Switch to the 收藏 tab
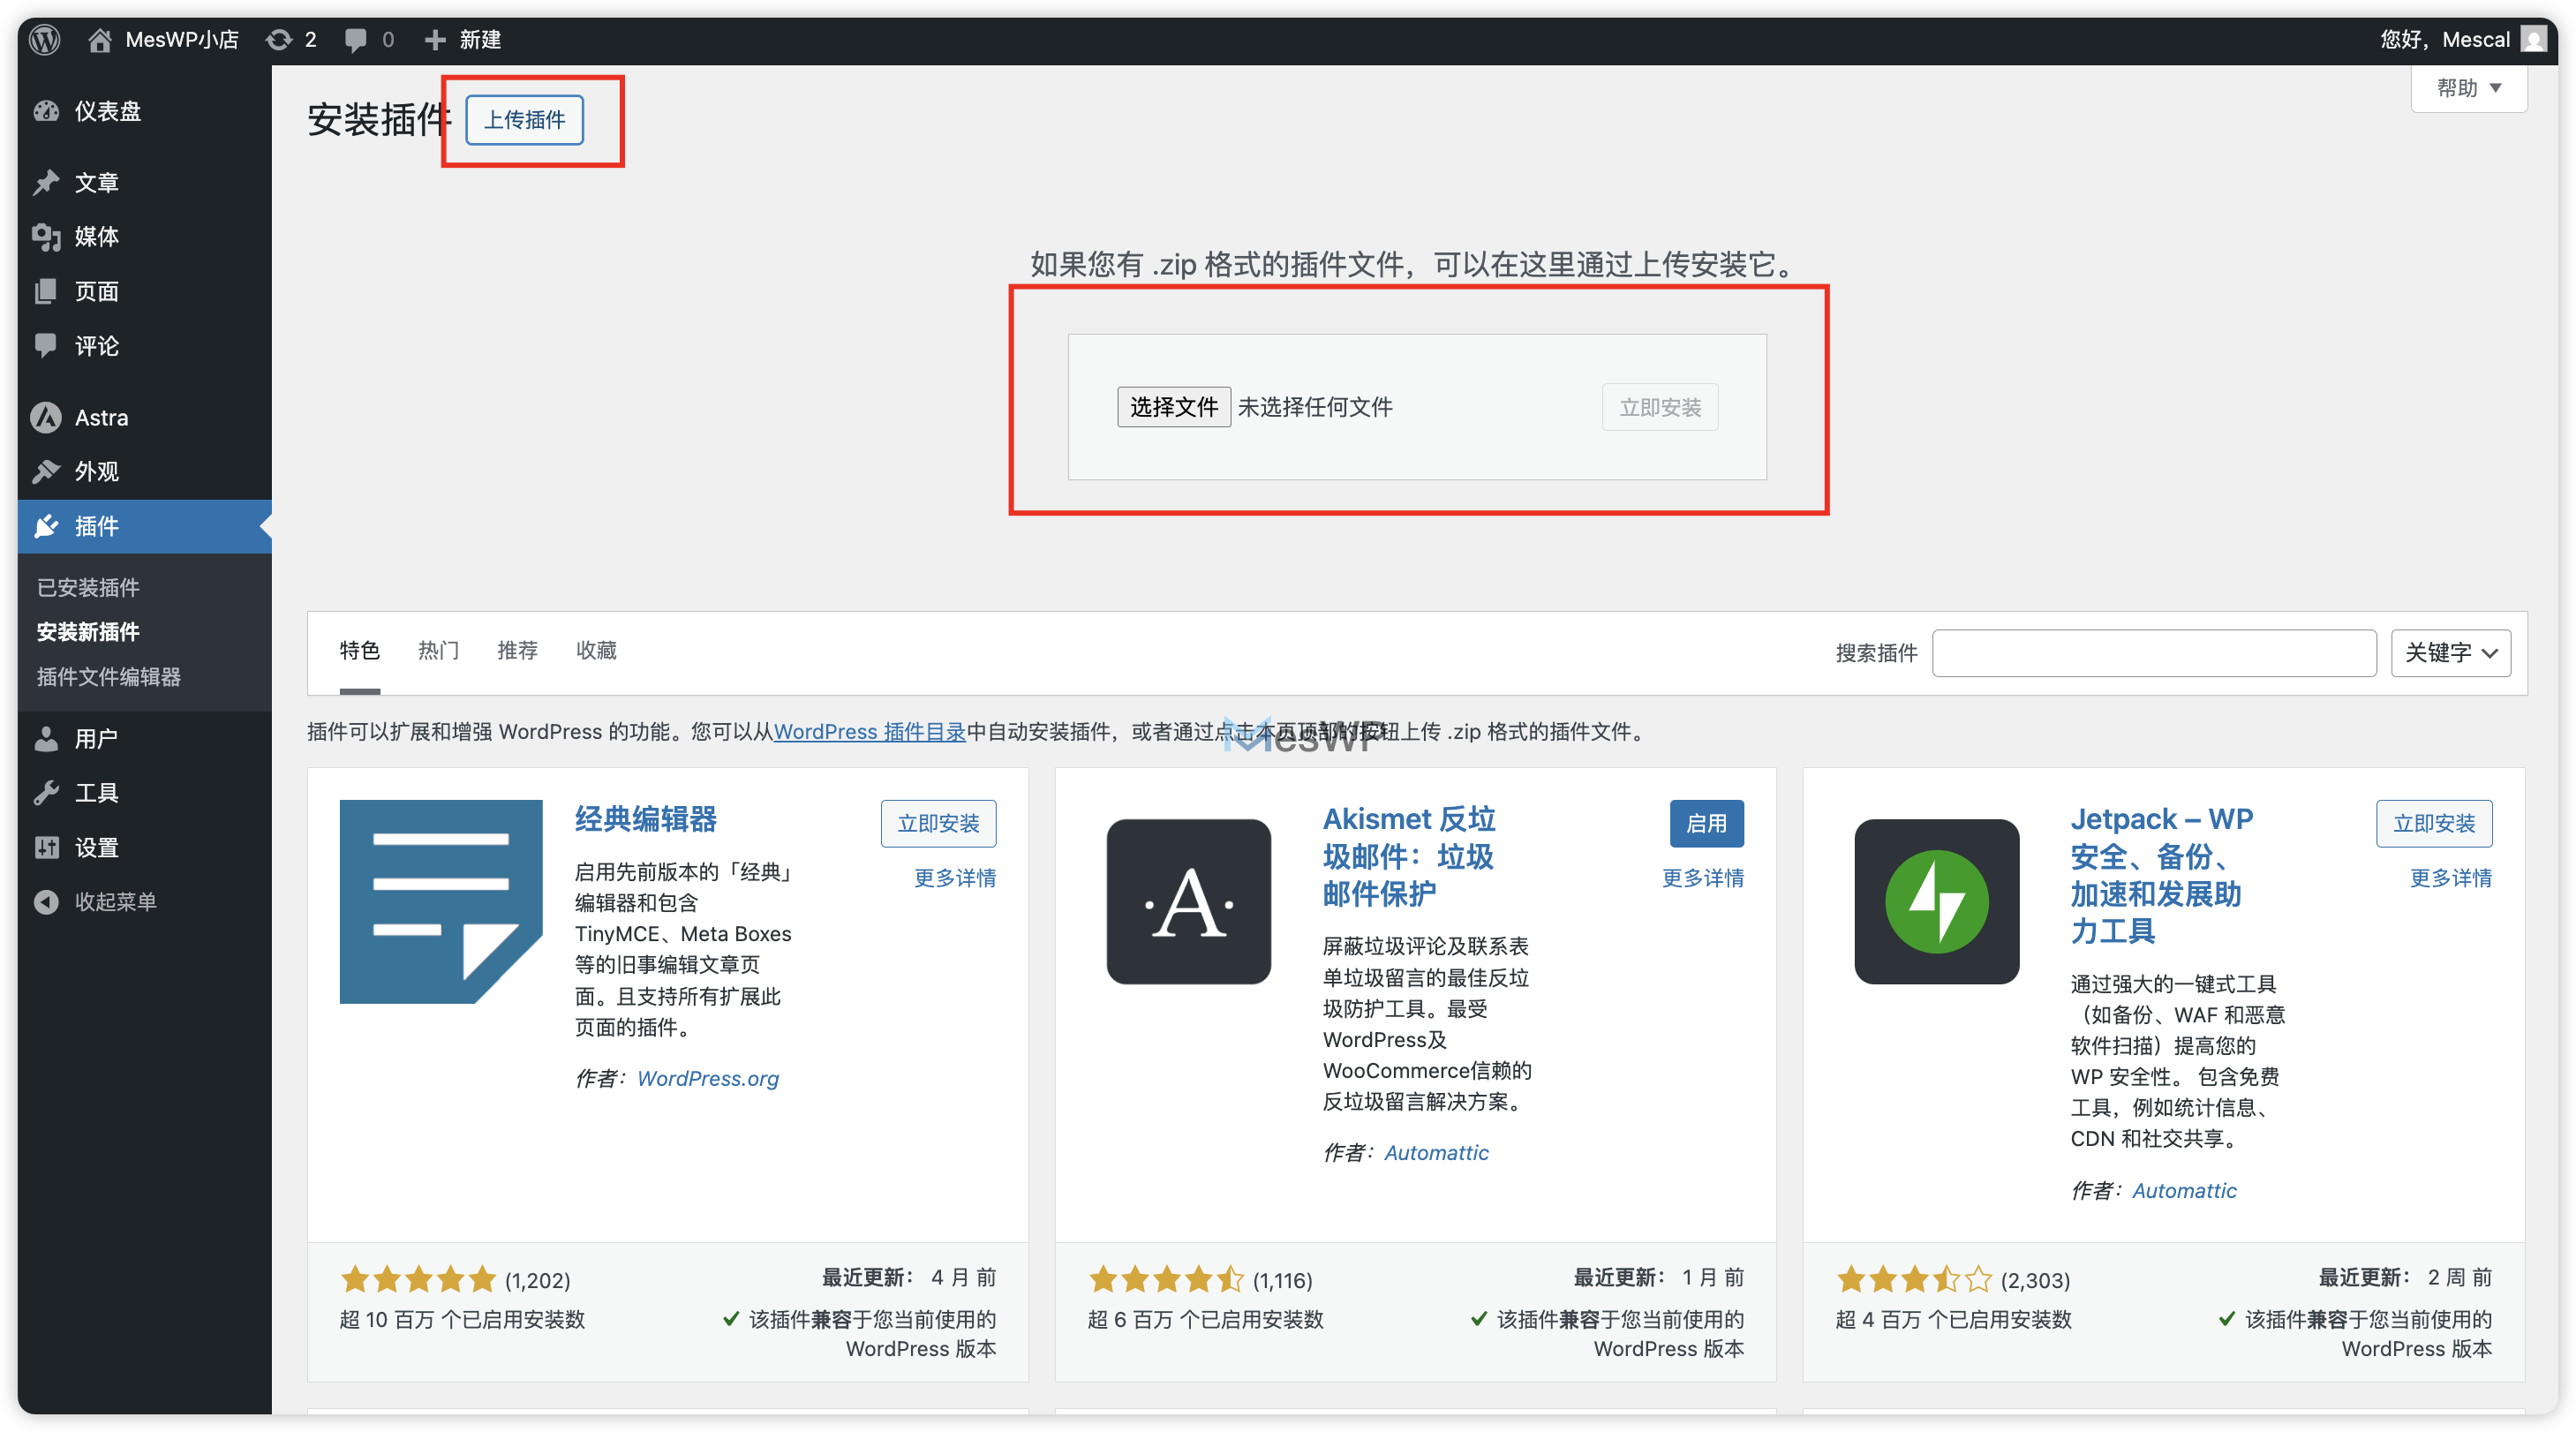Screen dimensions: 2576x1432 click(x=596, y=651)
